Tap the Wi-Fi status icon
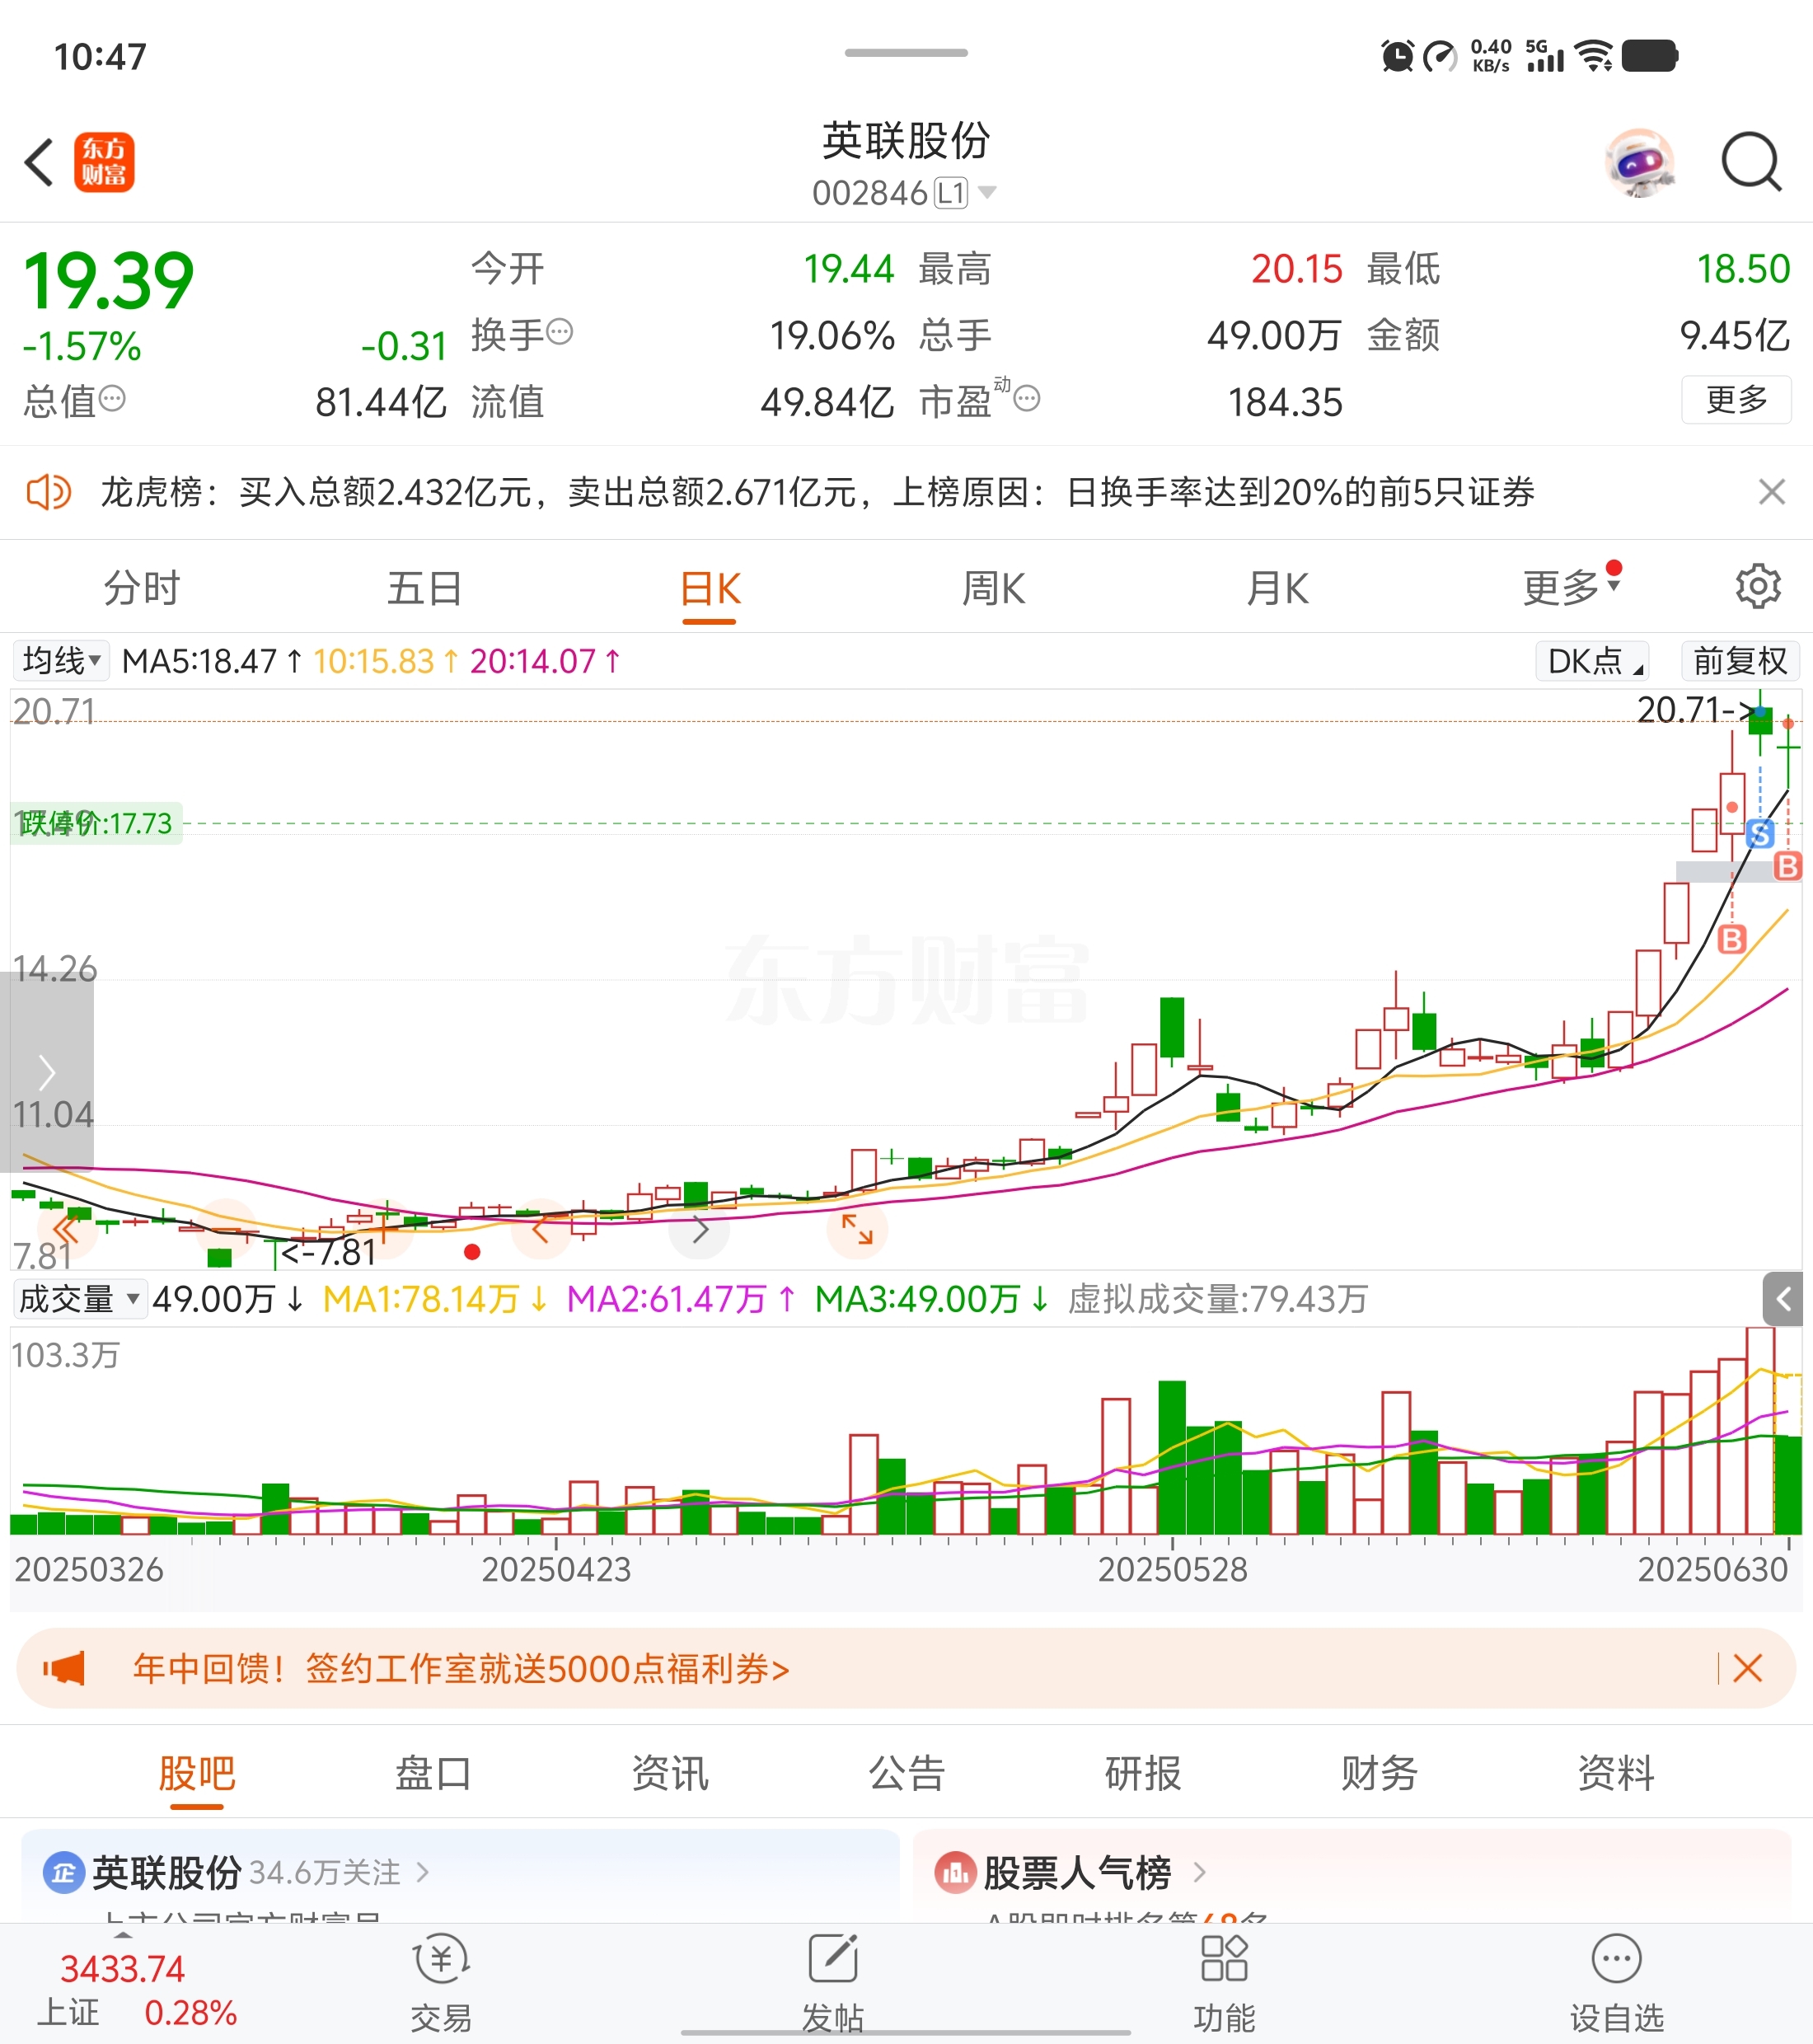 (1593, 56)
